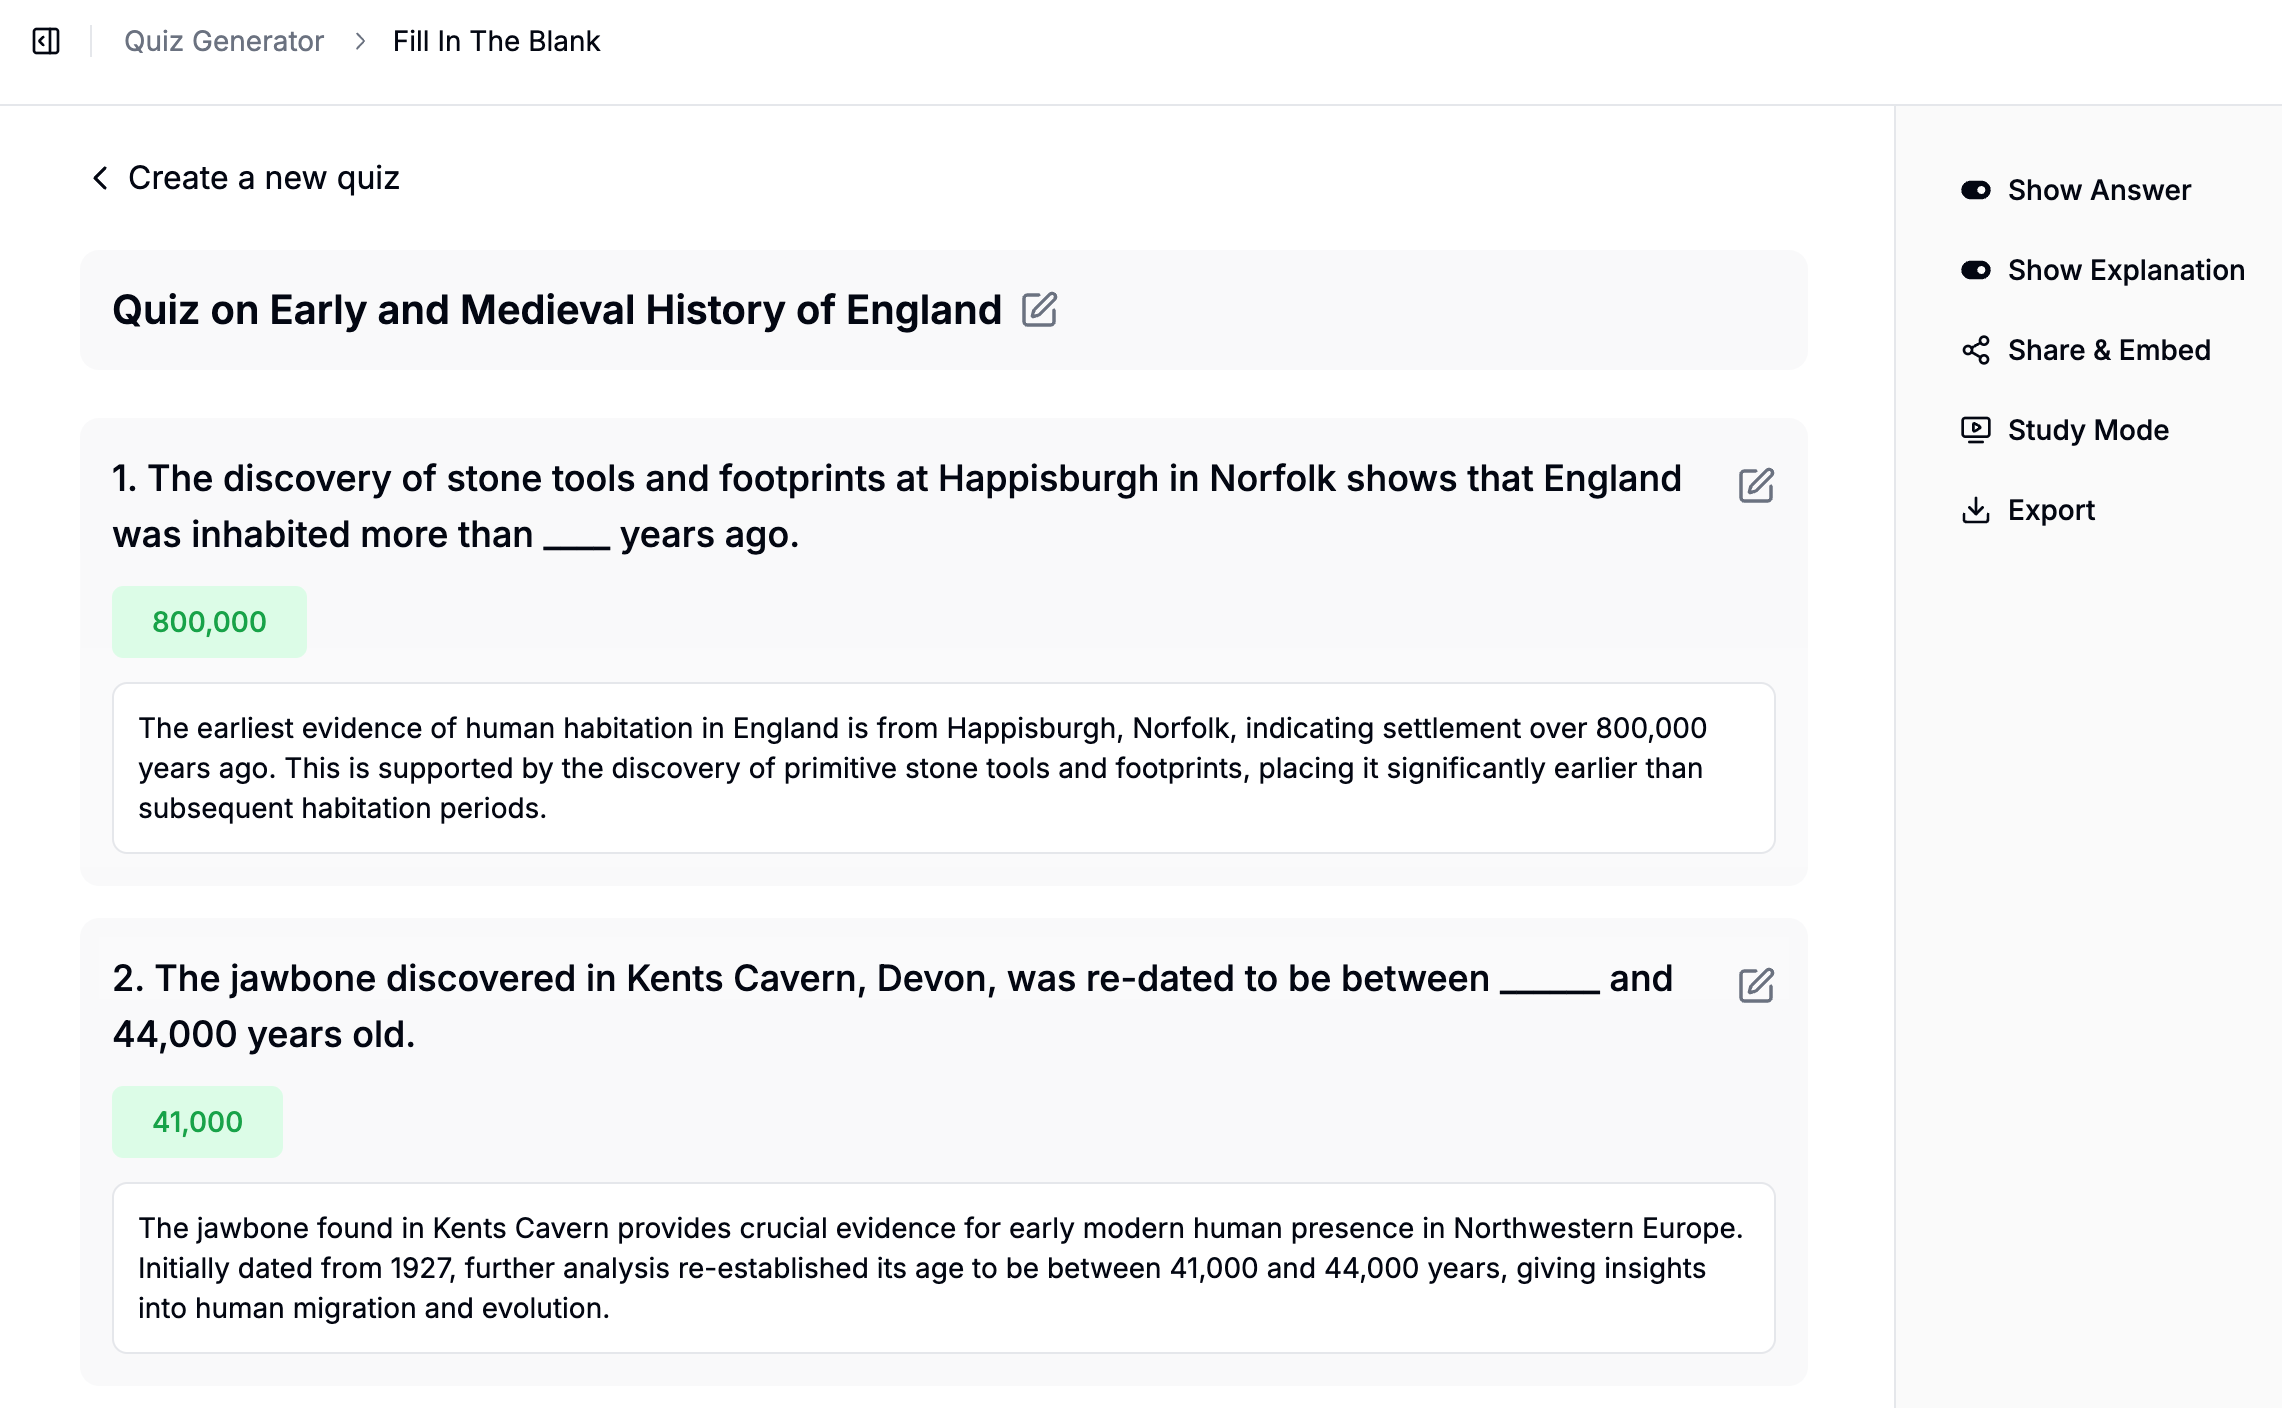Click back arrow beside Create a new quiz
Viewport: 2282px width, 1408px height.
pyautogui.click(x=100, y=178)
